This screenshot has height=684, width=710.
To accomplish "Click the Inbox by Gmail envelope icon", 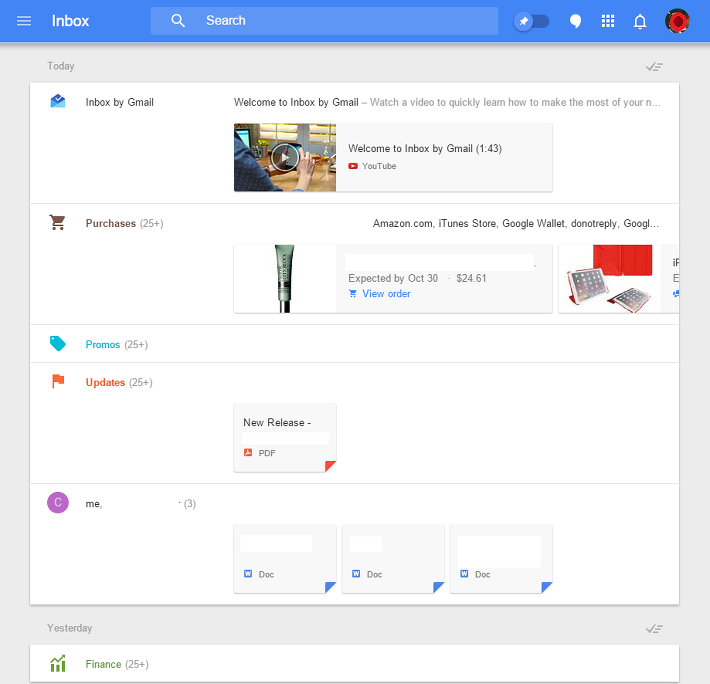I will (58, 101).
